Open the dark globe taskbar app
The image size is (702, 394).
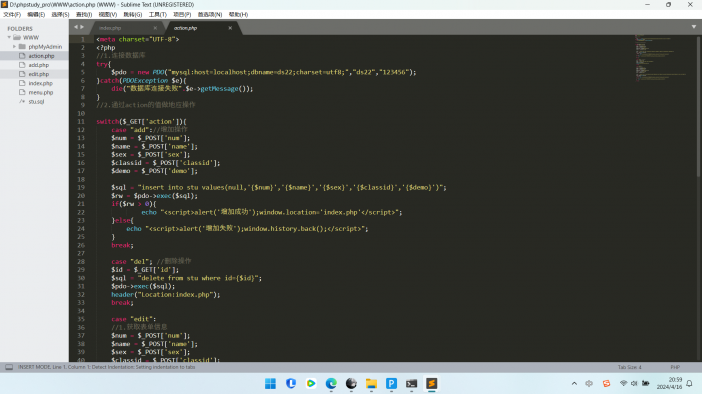351,384
